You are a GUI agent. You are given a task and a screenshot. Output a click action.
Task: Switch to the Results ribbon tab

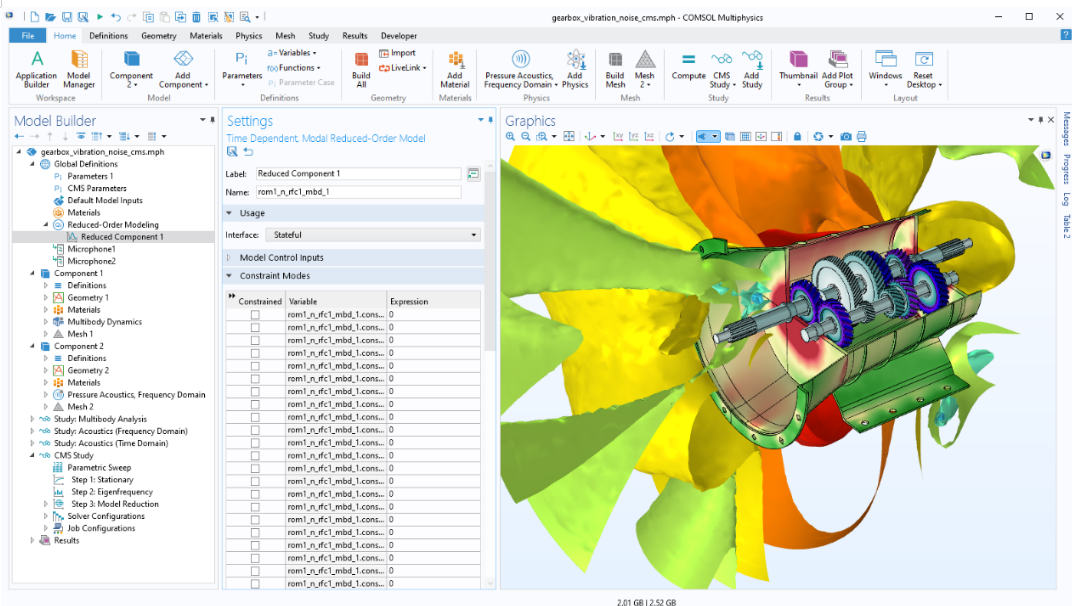pos(354,36)
